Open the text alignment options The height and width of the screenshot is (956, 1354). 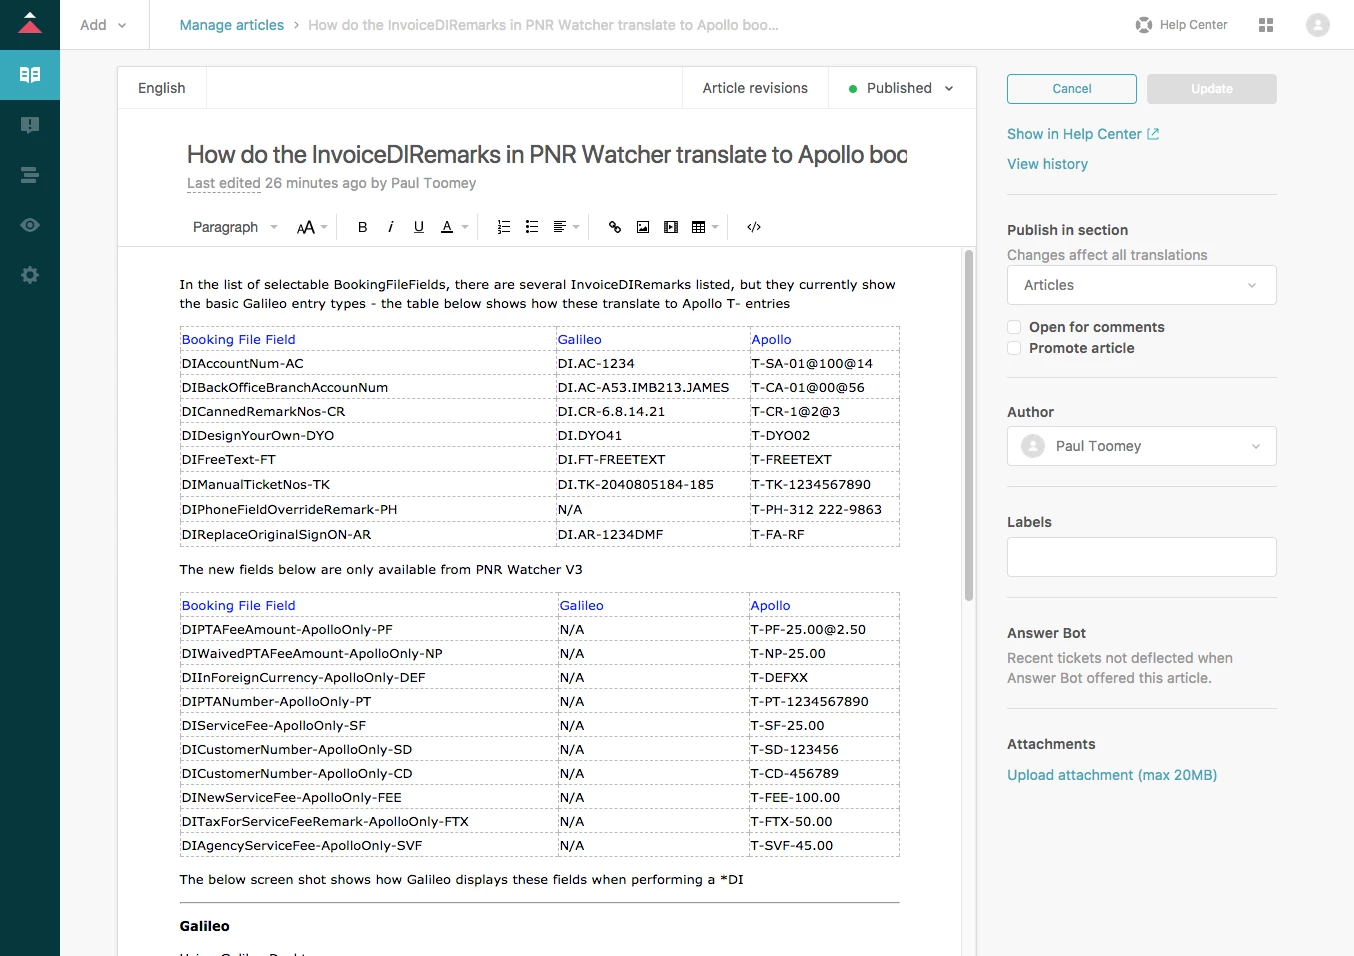coord(566,227)
